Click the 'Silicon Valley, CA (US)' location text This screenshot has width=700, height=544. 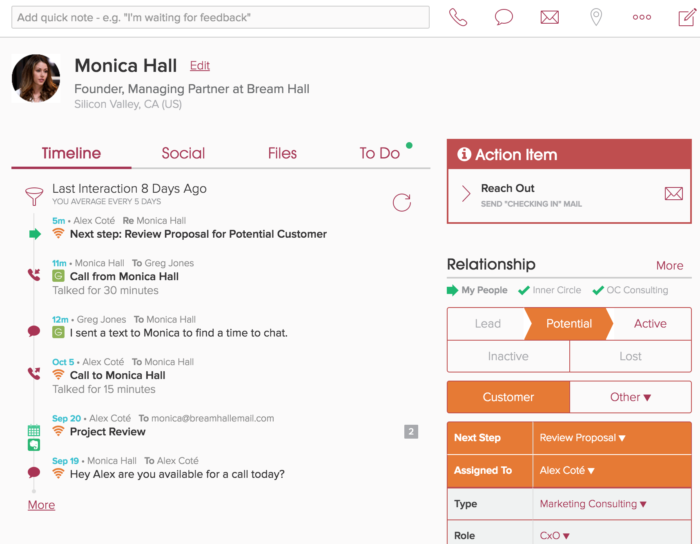[128, 104]
